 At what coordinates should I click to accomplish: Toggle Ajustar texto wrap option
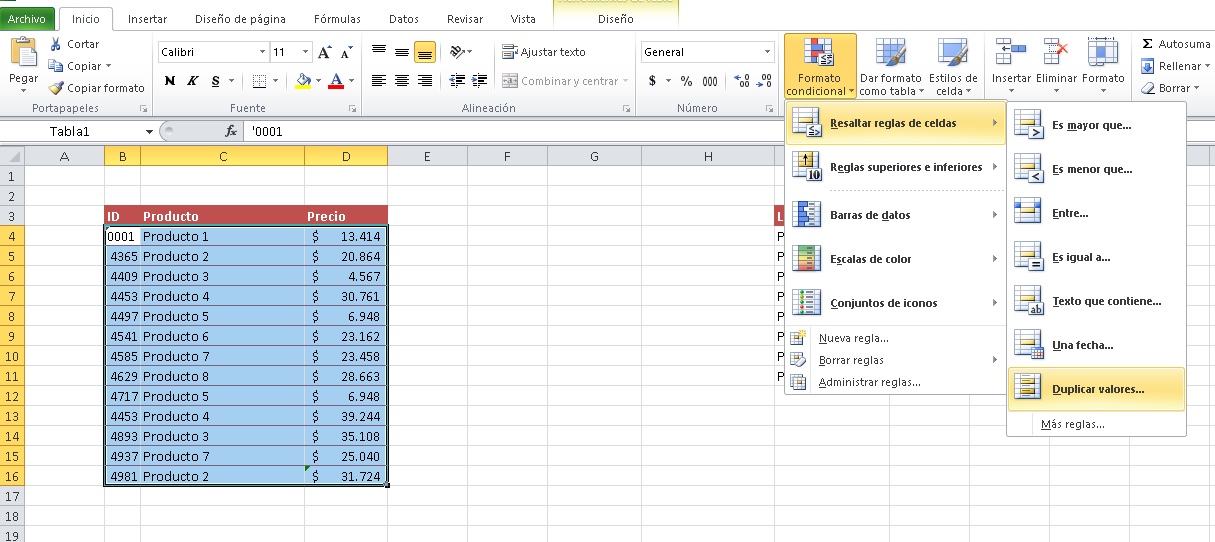point(544,52)
